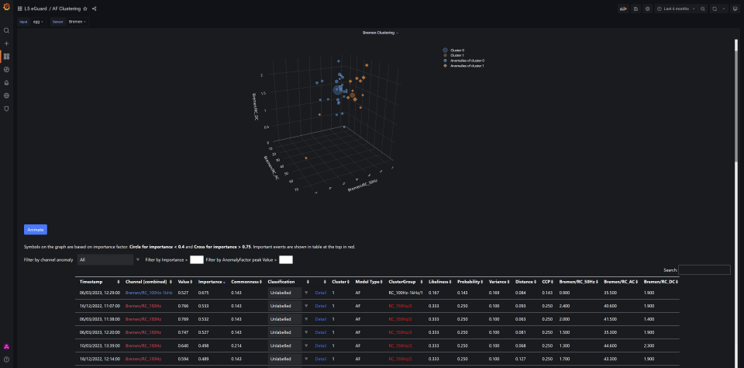This screenshot has width=744, height=368.
Task: Open Detail link for 06/03/2023 11:38:00 row
Action: 320,319
